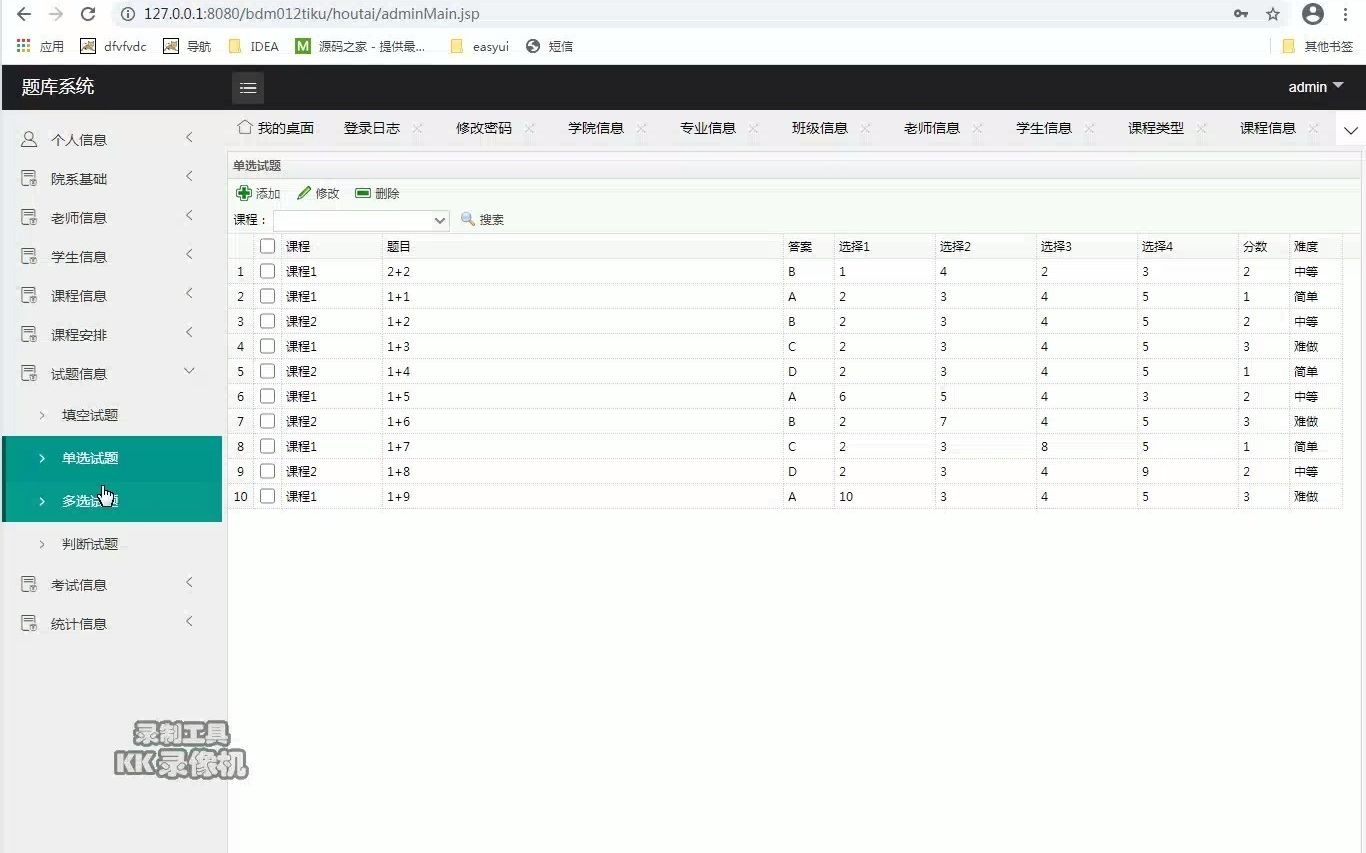Collapse the 试题信息 menu chevron
Screen dimensions: 1366x853
(x=189, y=371)
